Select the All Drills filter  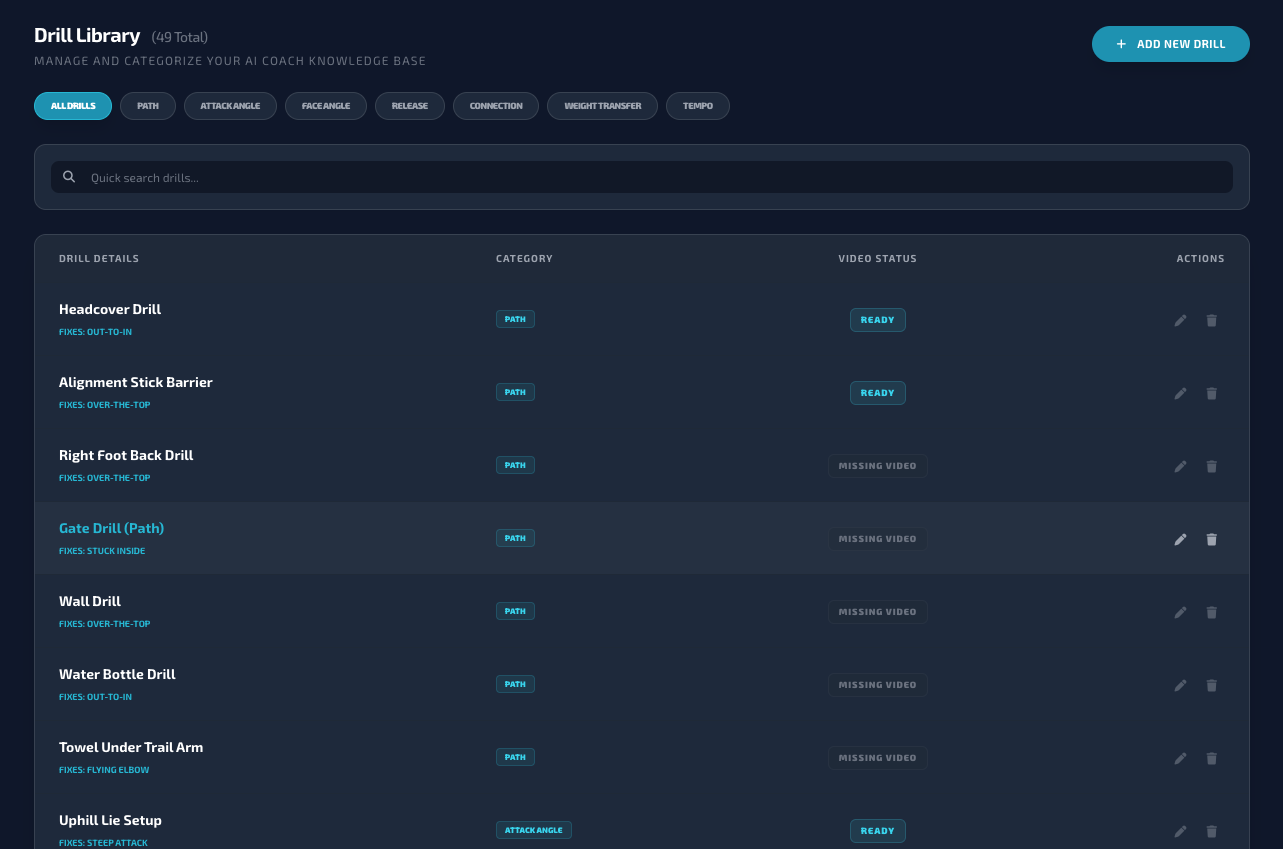click(73, 106)
